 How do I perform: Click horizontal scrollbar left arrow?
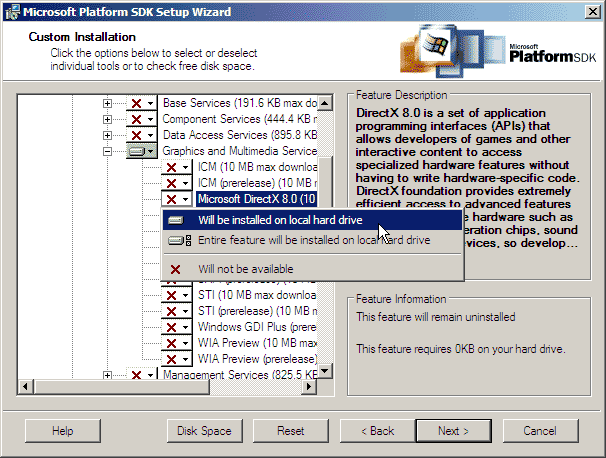(x=25, y=386)
